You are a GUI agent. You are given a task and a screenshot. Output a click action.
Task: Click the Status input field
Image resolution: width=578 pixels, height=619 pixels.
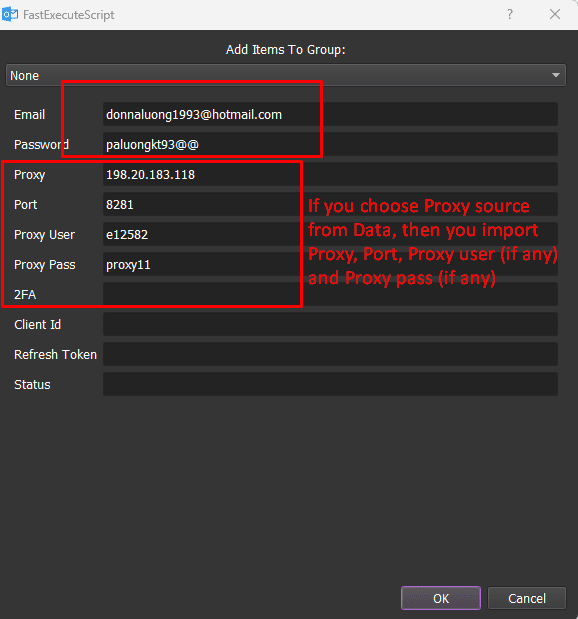[x=330, y=385]
